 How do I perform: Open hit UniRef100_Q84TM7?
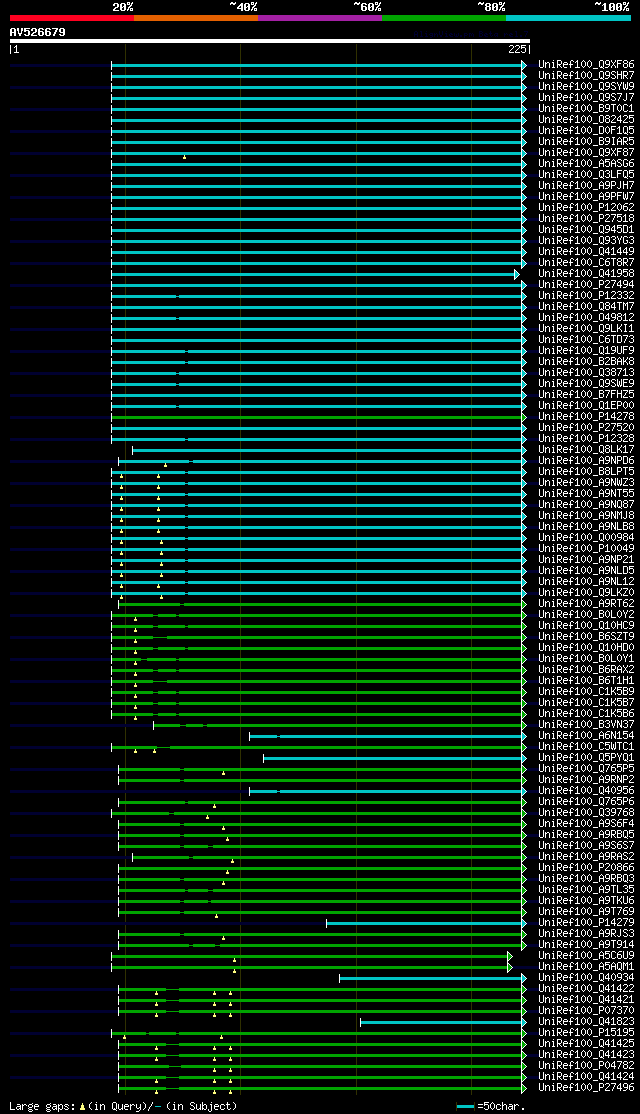pyautogui.click(x=586, y=307)
